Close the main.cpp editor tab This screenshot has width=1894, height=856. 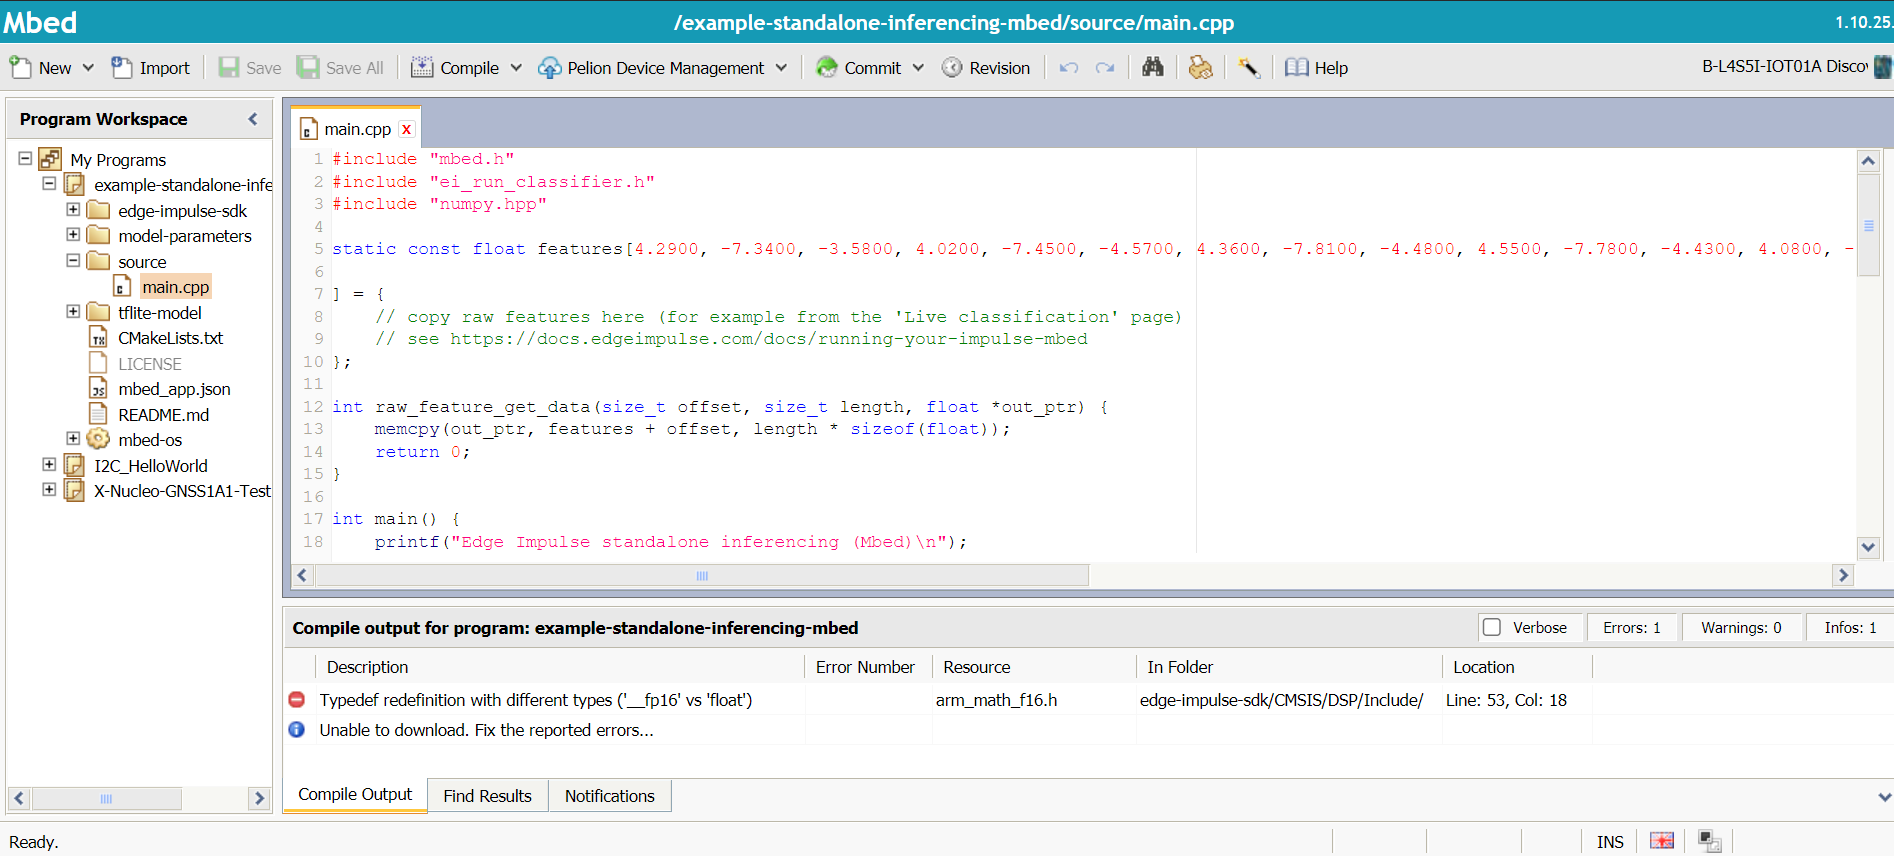pos(406,129)
